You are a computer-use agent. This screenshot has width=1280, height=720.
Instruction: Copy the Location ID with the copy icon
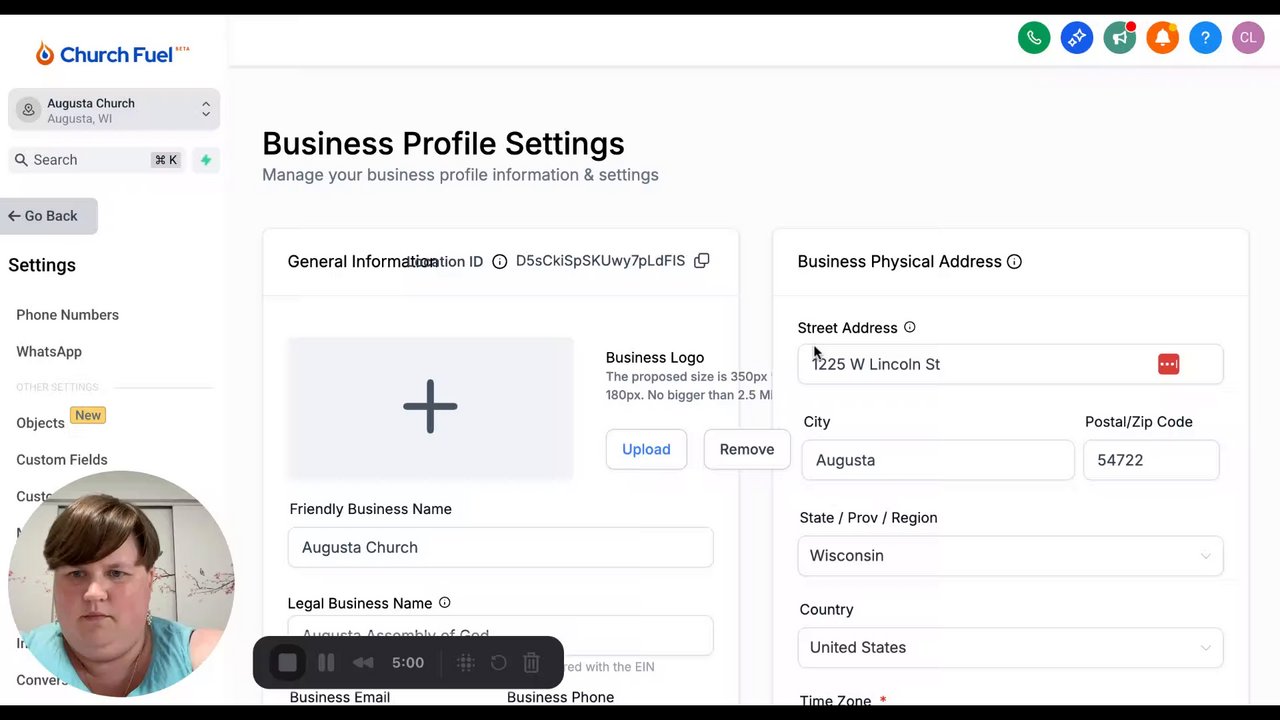click(x=702, y=261)
